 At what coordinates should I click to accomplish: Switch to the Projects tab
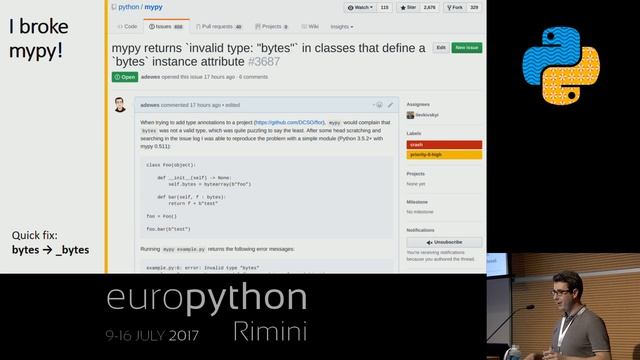point(272,27)
